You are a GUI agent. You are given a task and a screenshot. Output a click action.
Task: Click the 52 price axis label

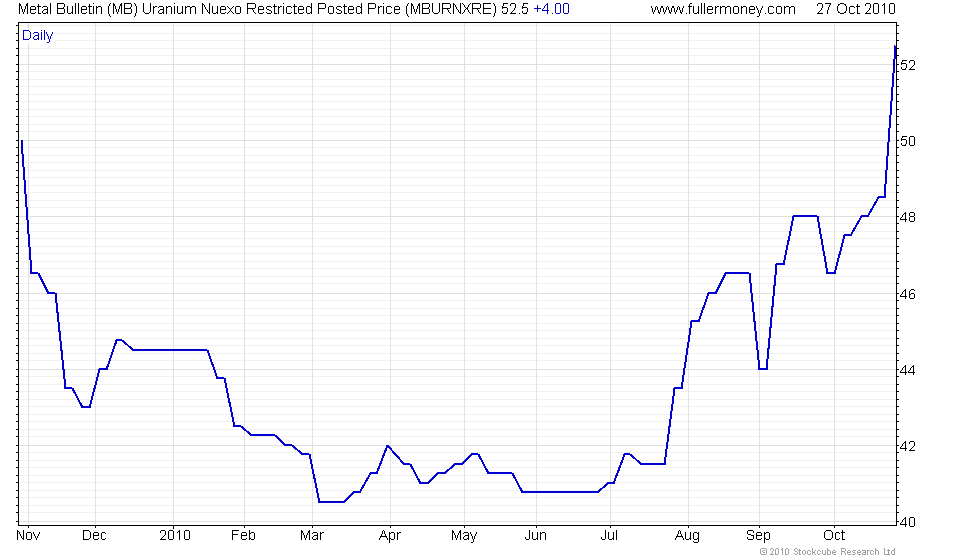(x=908, y=65)
